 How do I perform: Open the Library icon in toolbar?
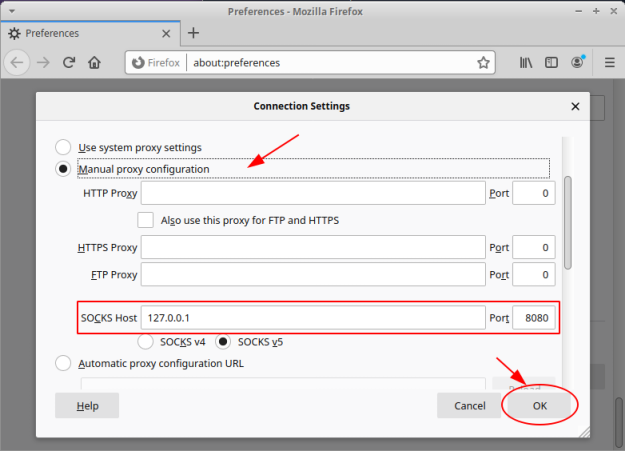pyautogui.click(x=526, y=63)
